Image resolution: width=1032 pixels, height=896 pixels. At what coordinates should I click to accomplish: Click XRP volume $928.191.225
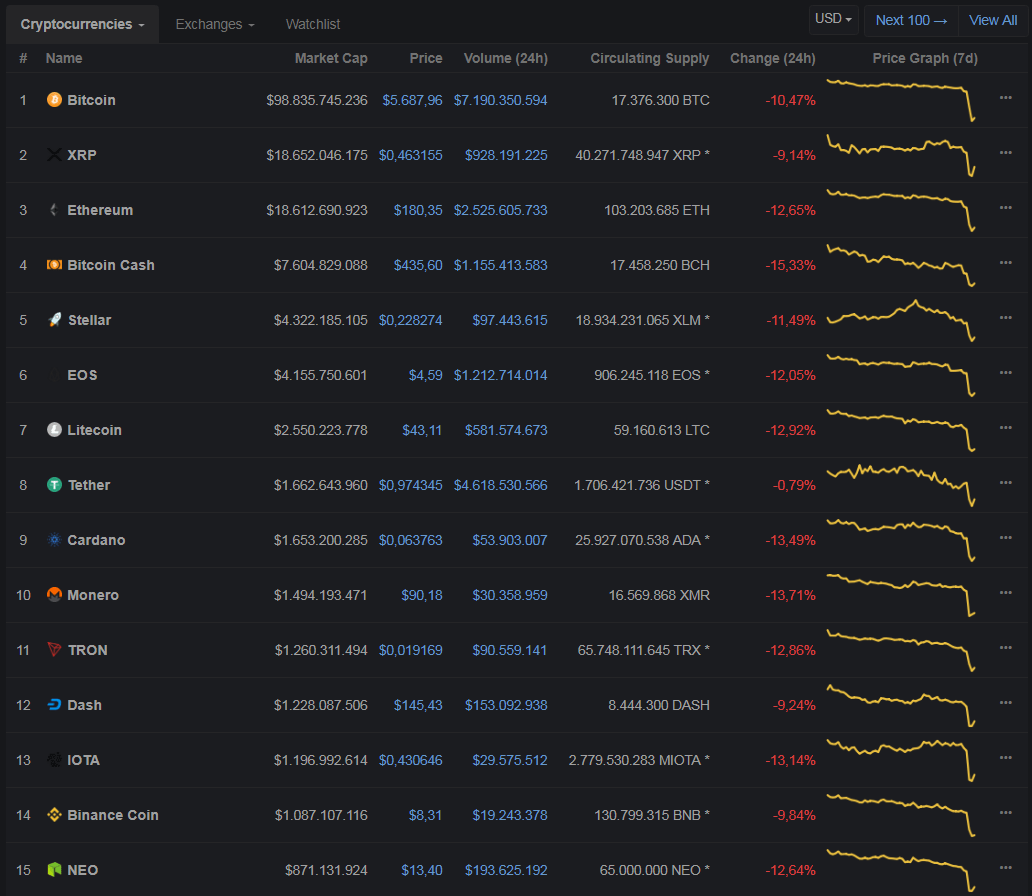(506, 155)
